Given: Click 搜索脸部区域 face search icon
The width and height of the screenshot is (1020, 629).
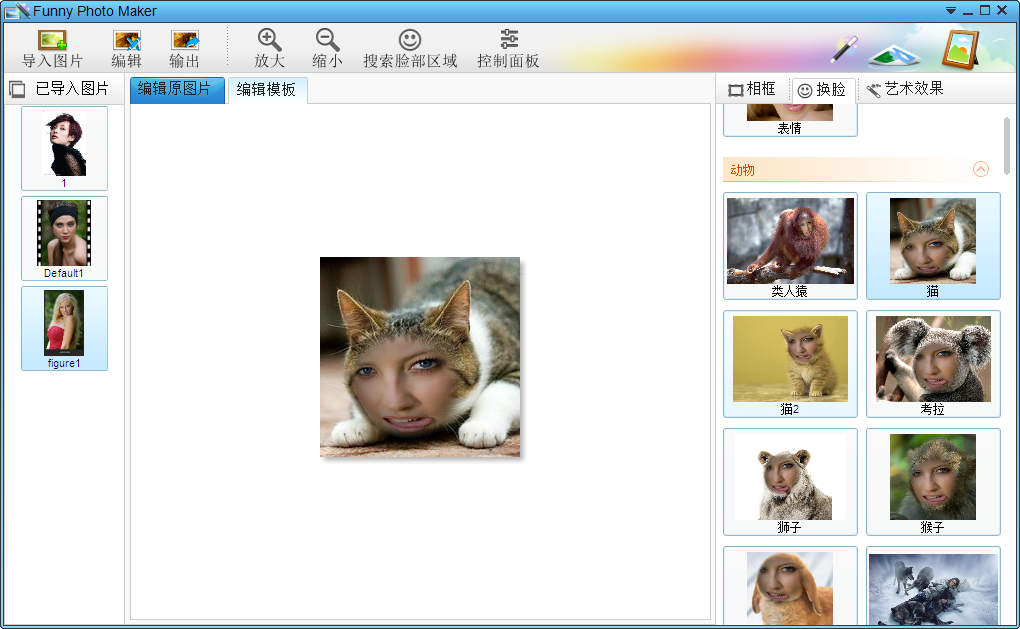Looking at the screenshot, I should click(x=410, y=41).
